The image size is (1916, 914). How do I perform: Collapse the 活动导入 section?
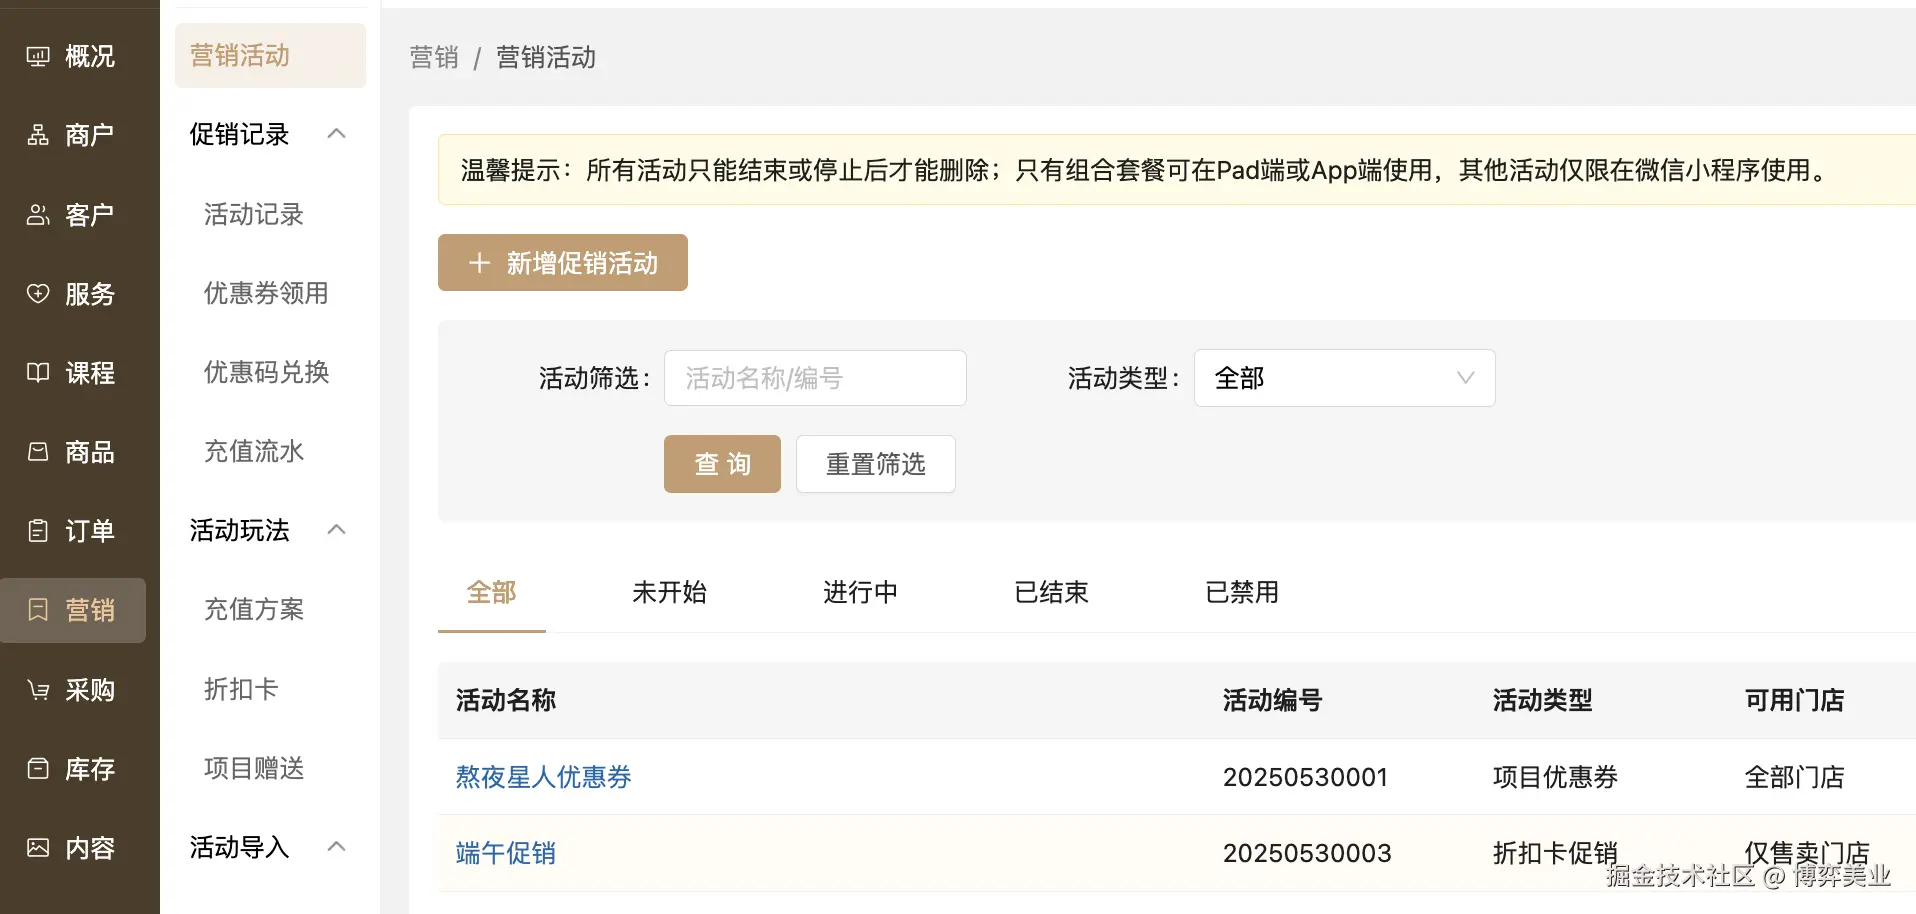point(336,846)
